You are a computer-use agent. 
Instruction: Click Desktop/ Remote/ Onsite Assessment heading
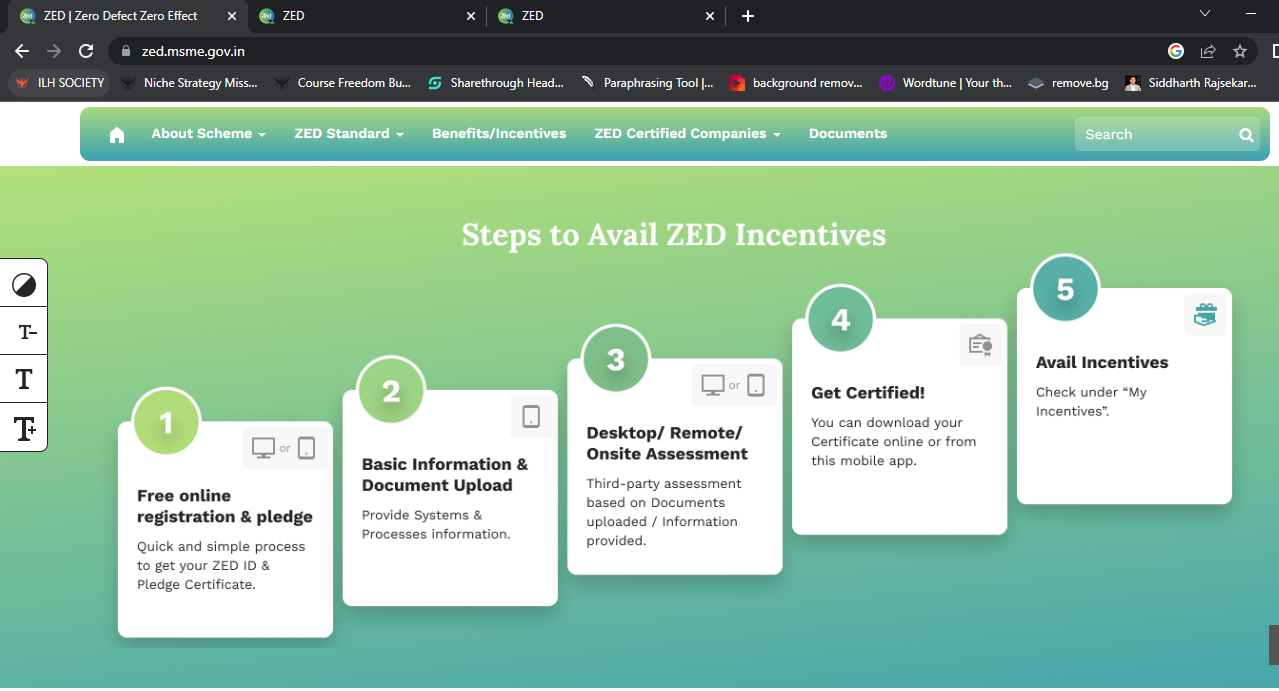pyautogui.click(x=667, y=443)
